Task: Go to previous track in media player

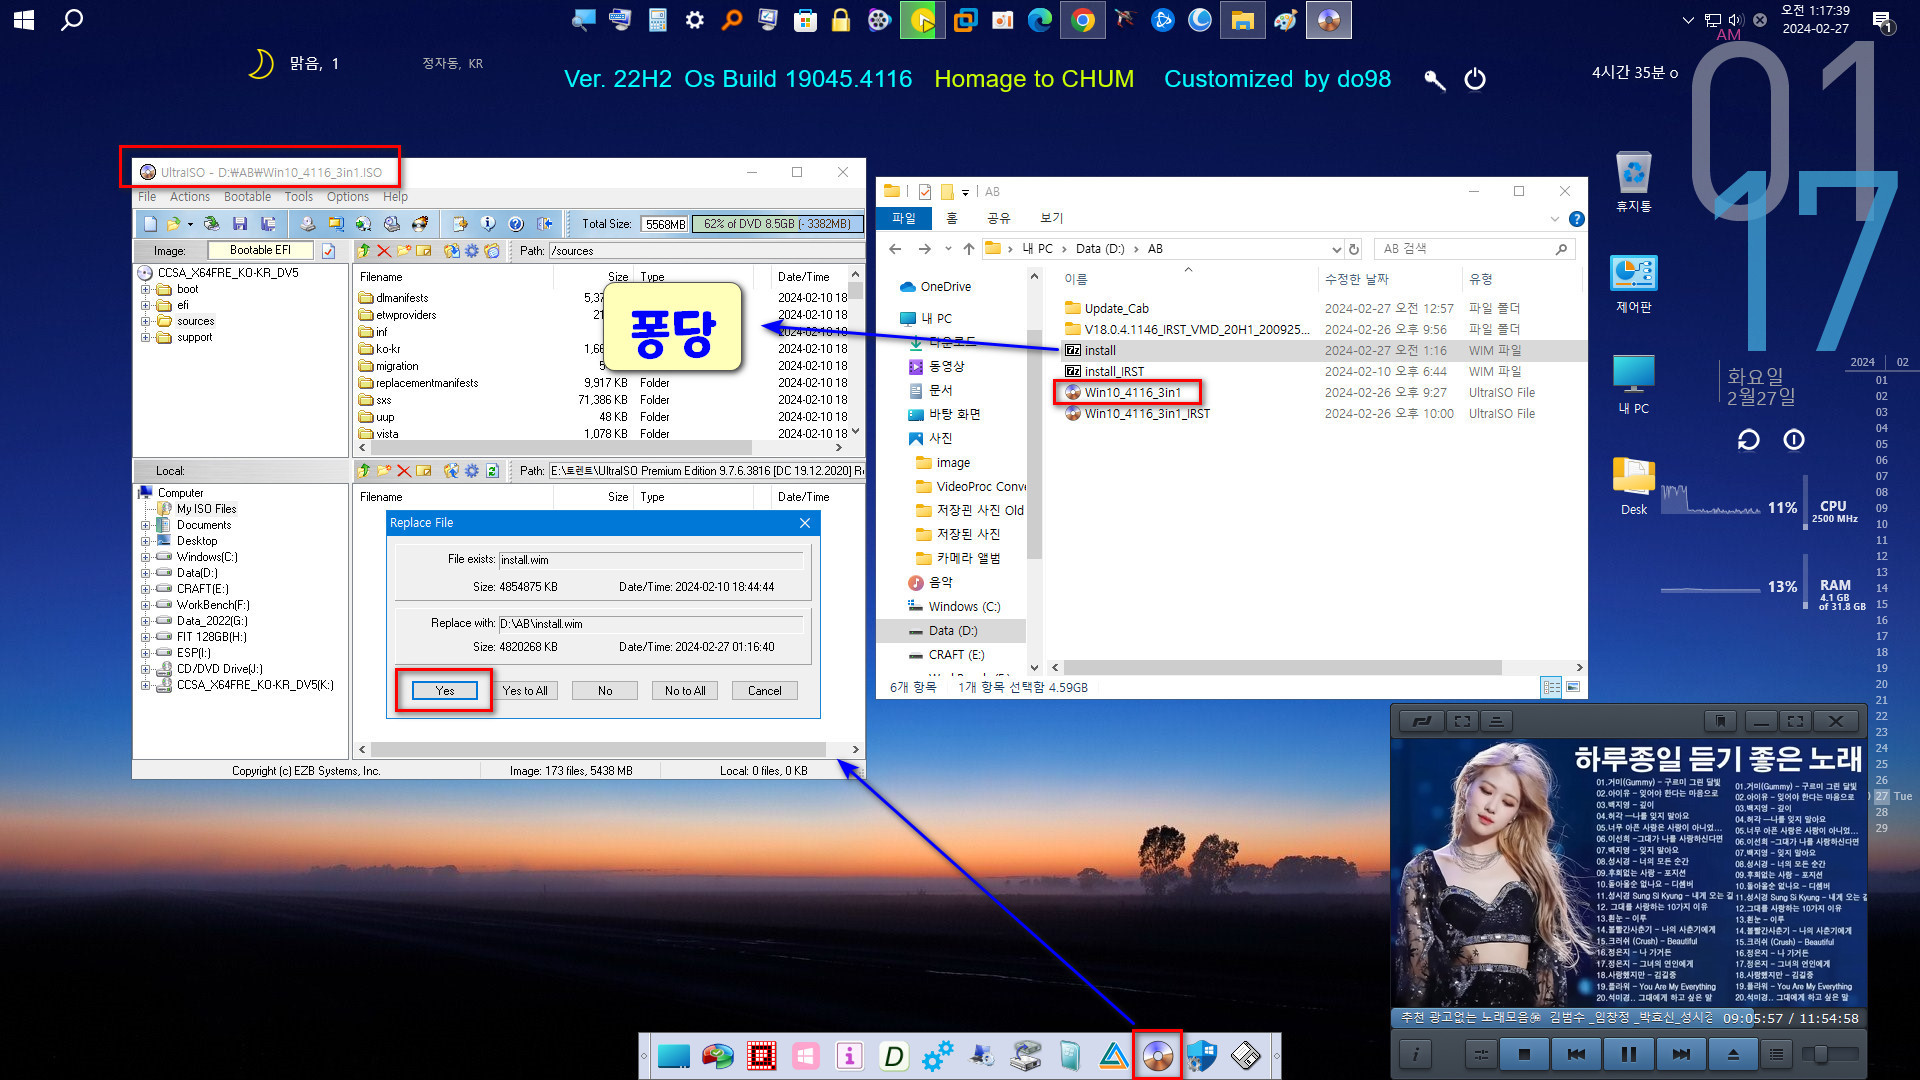Action: [1576, 1054]
